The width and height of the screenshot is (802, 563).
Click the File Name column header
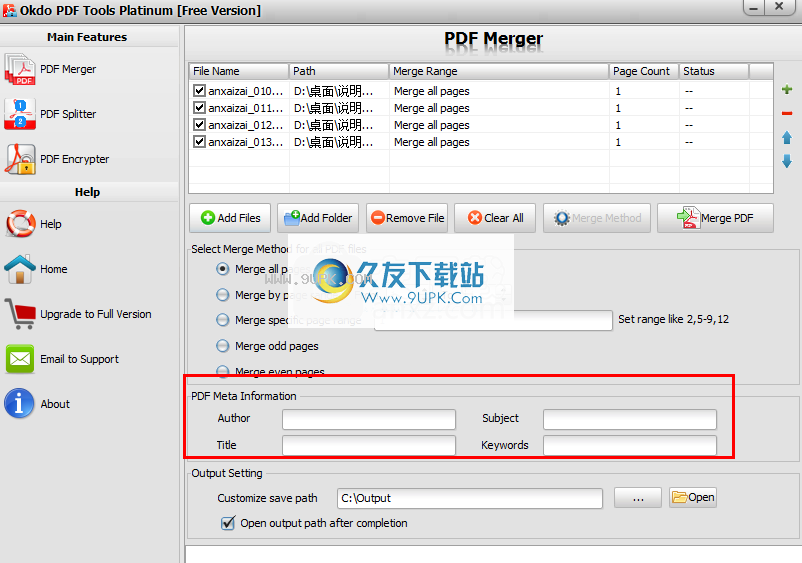tap(239, 71)
